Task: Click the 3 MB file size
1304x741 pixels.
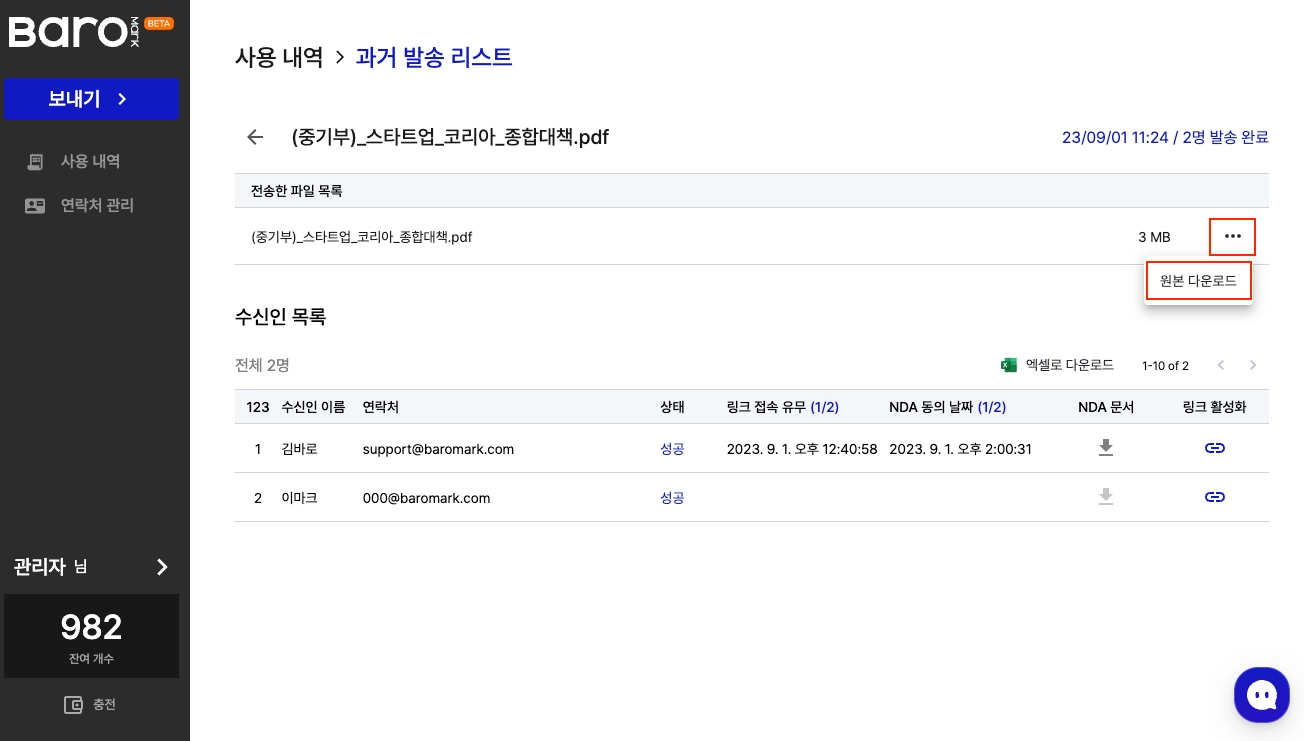Action: coord(1154,237)
